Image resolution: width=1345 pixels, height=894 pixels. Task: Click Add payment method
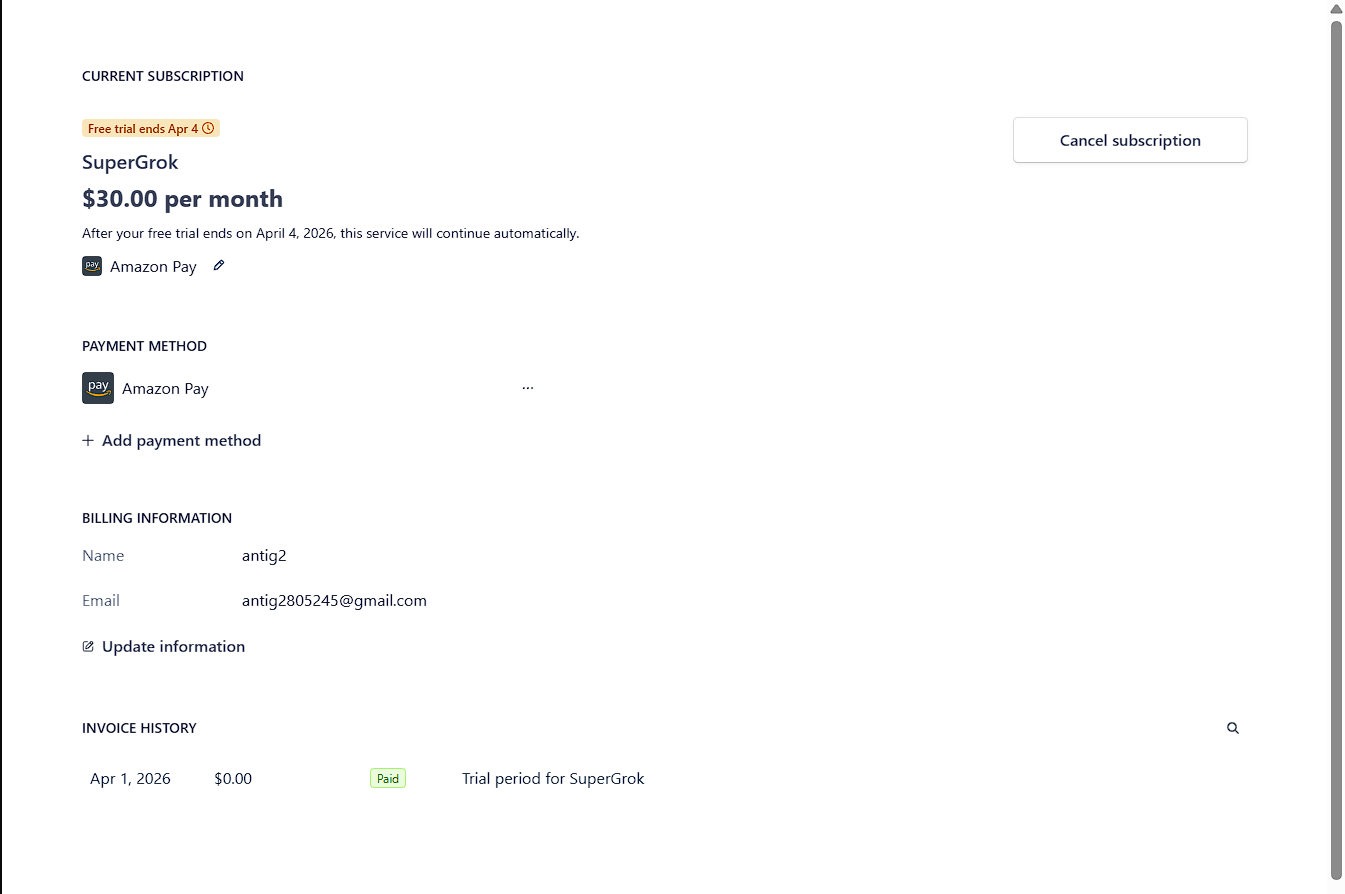pos(172,441)
